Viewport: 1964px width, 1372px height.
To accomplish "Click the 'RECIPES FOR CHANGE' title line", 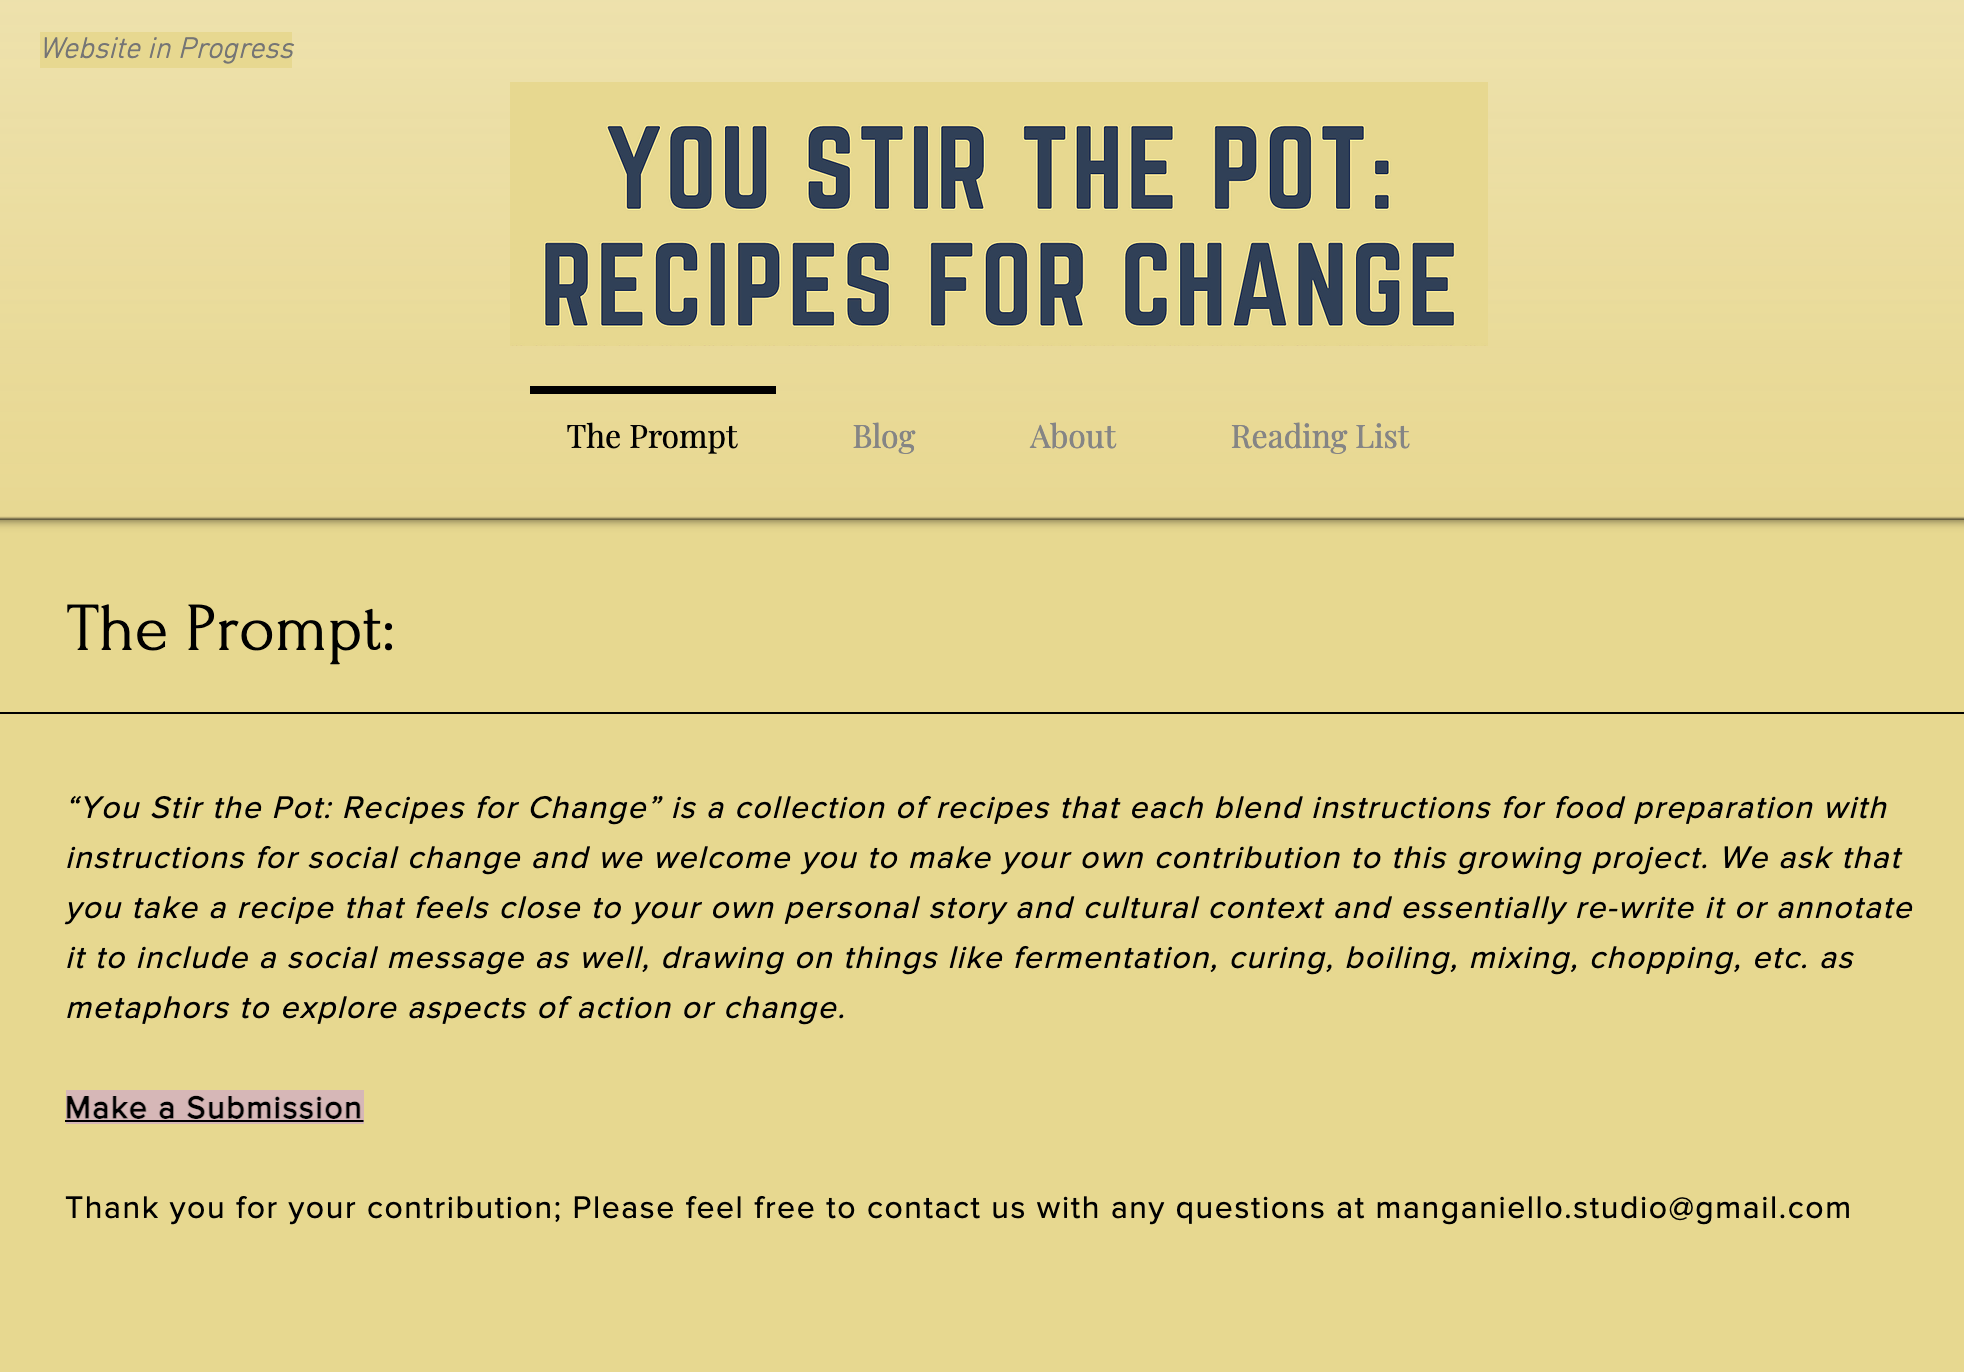I will pos(999,286).
